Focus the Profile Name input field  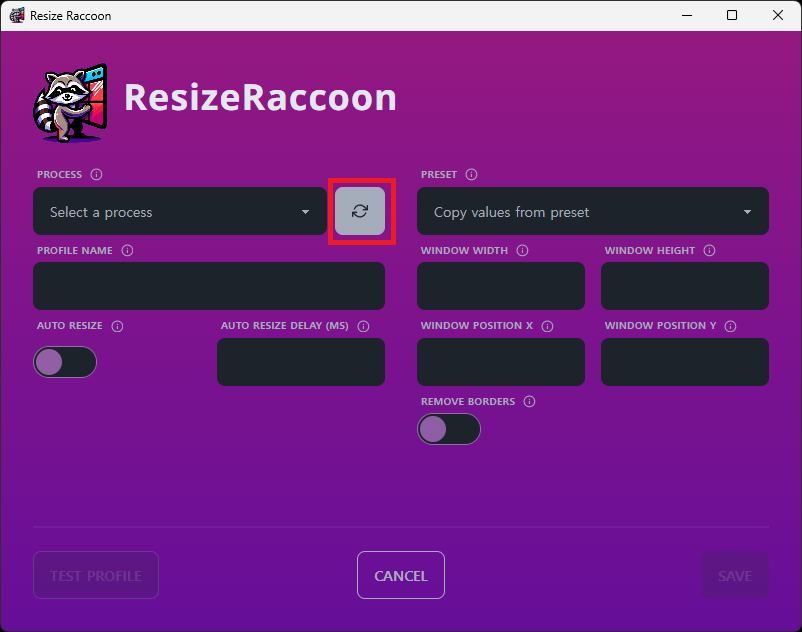pos(209,286)
